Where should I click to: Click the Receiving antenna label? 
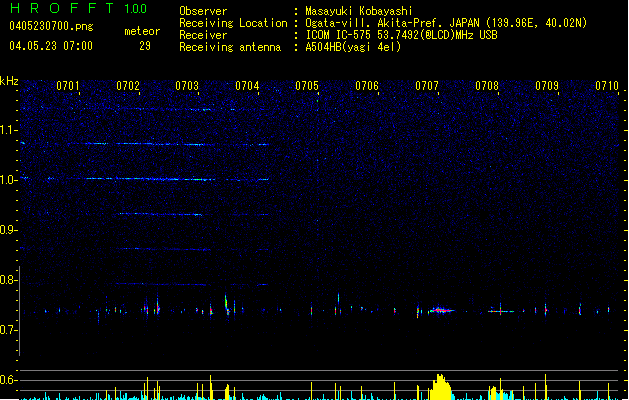[x=230, y=47]
